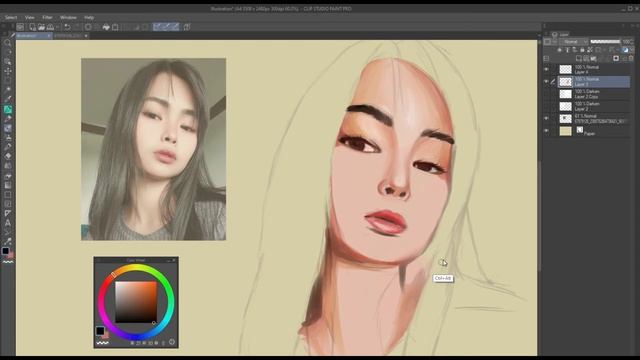Open the Filter menu
640x360 pixels.
47,18
